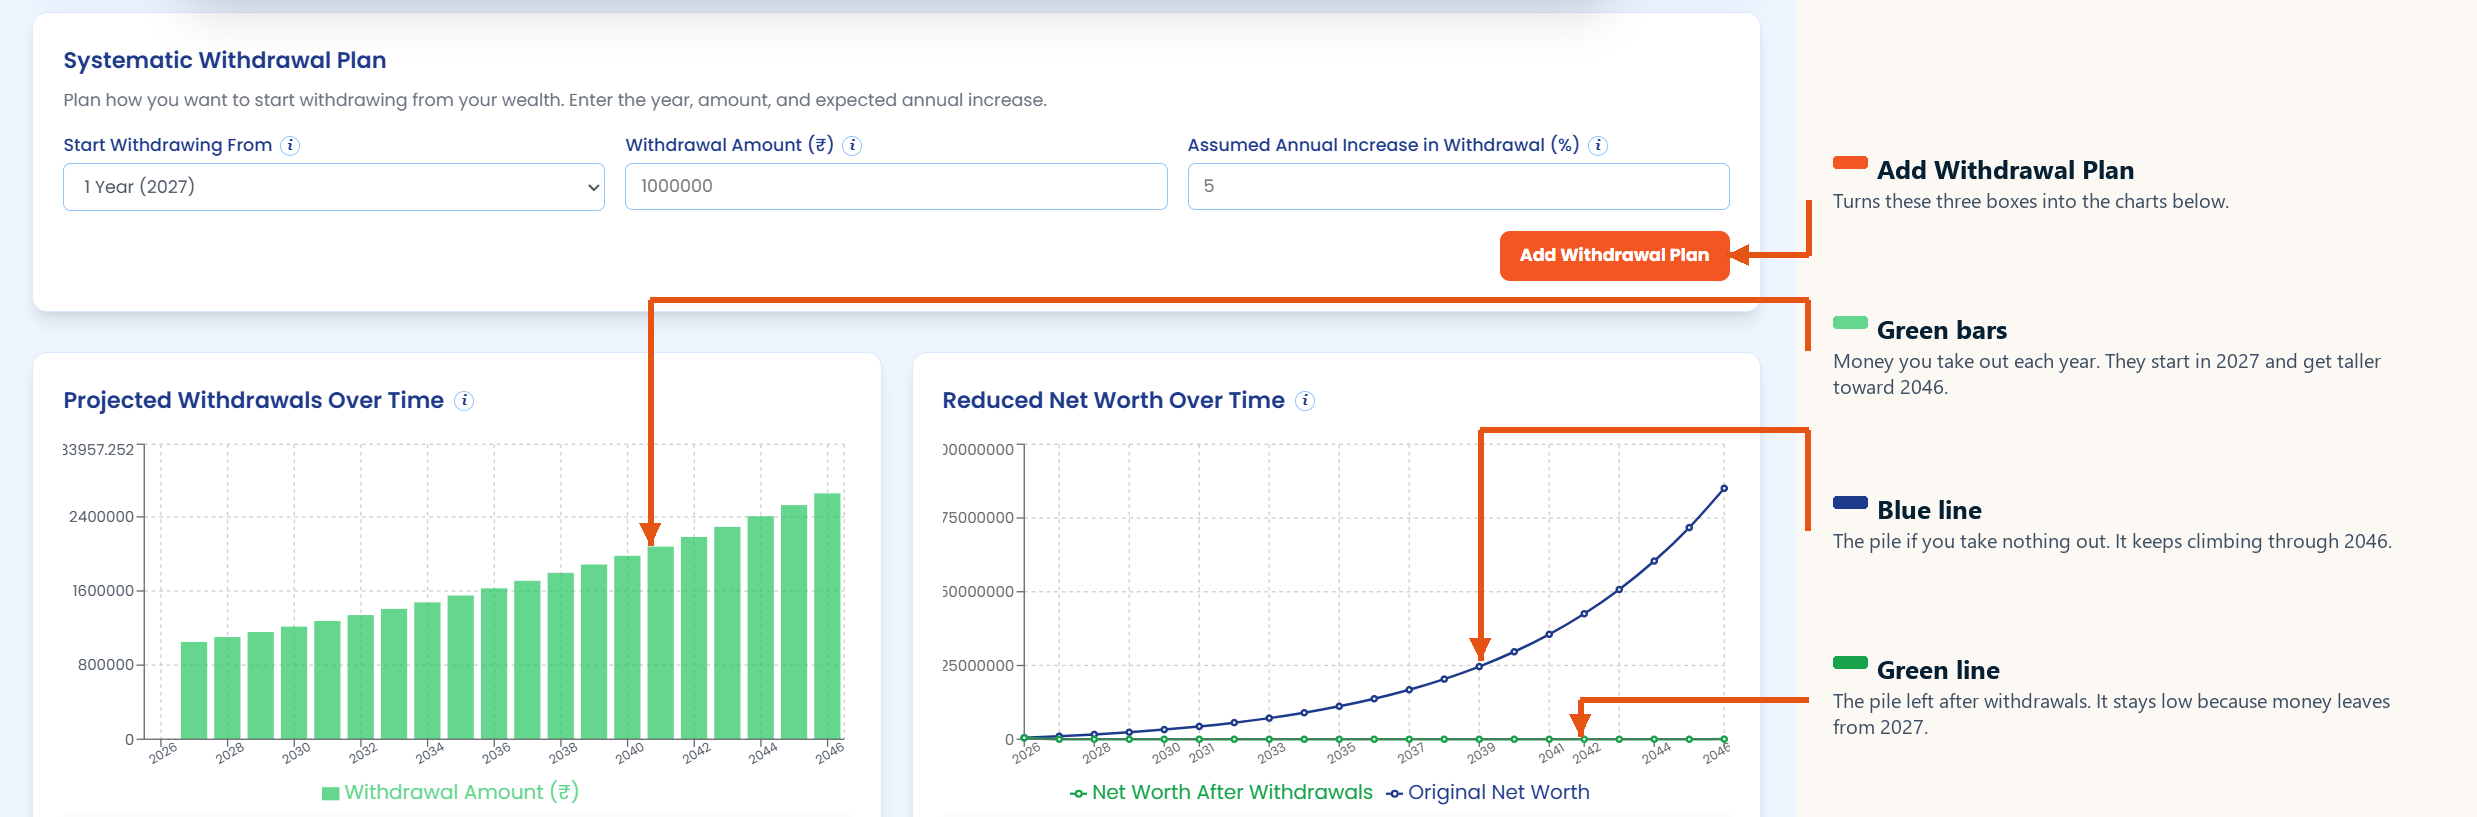Click the 1600000 axis label on bar chart
The image size is (2477, 817).
point(103,591)
